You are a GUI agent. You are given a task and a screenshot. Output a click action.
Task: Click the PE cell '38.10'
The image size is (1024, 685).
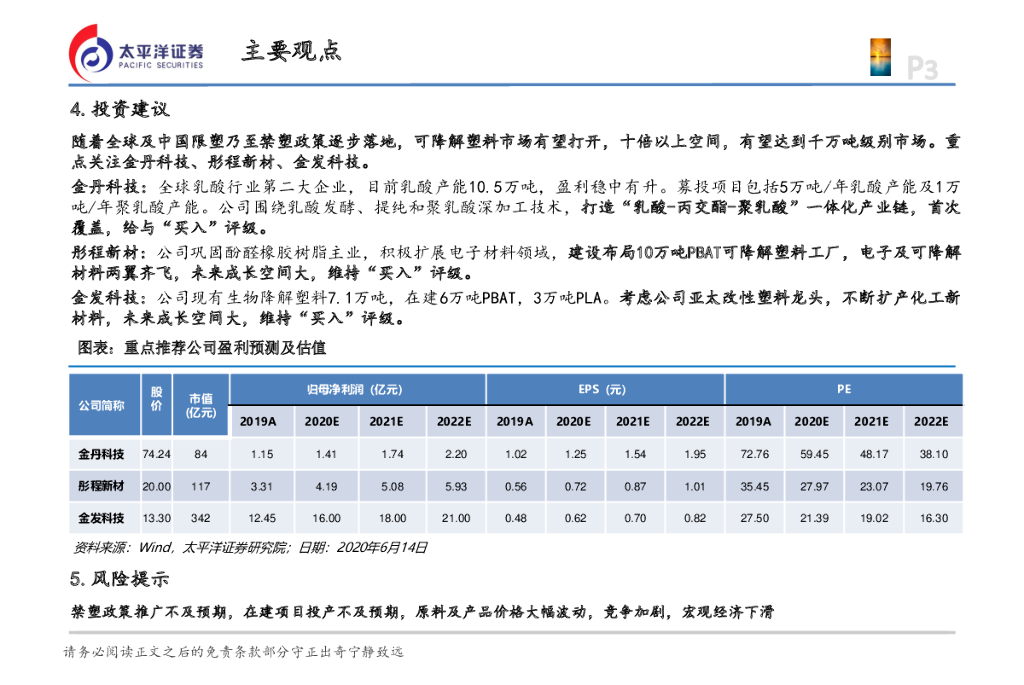click(934, 454)
